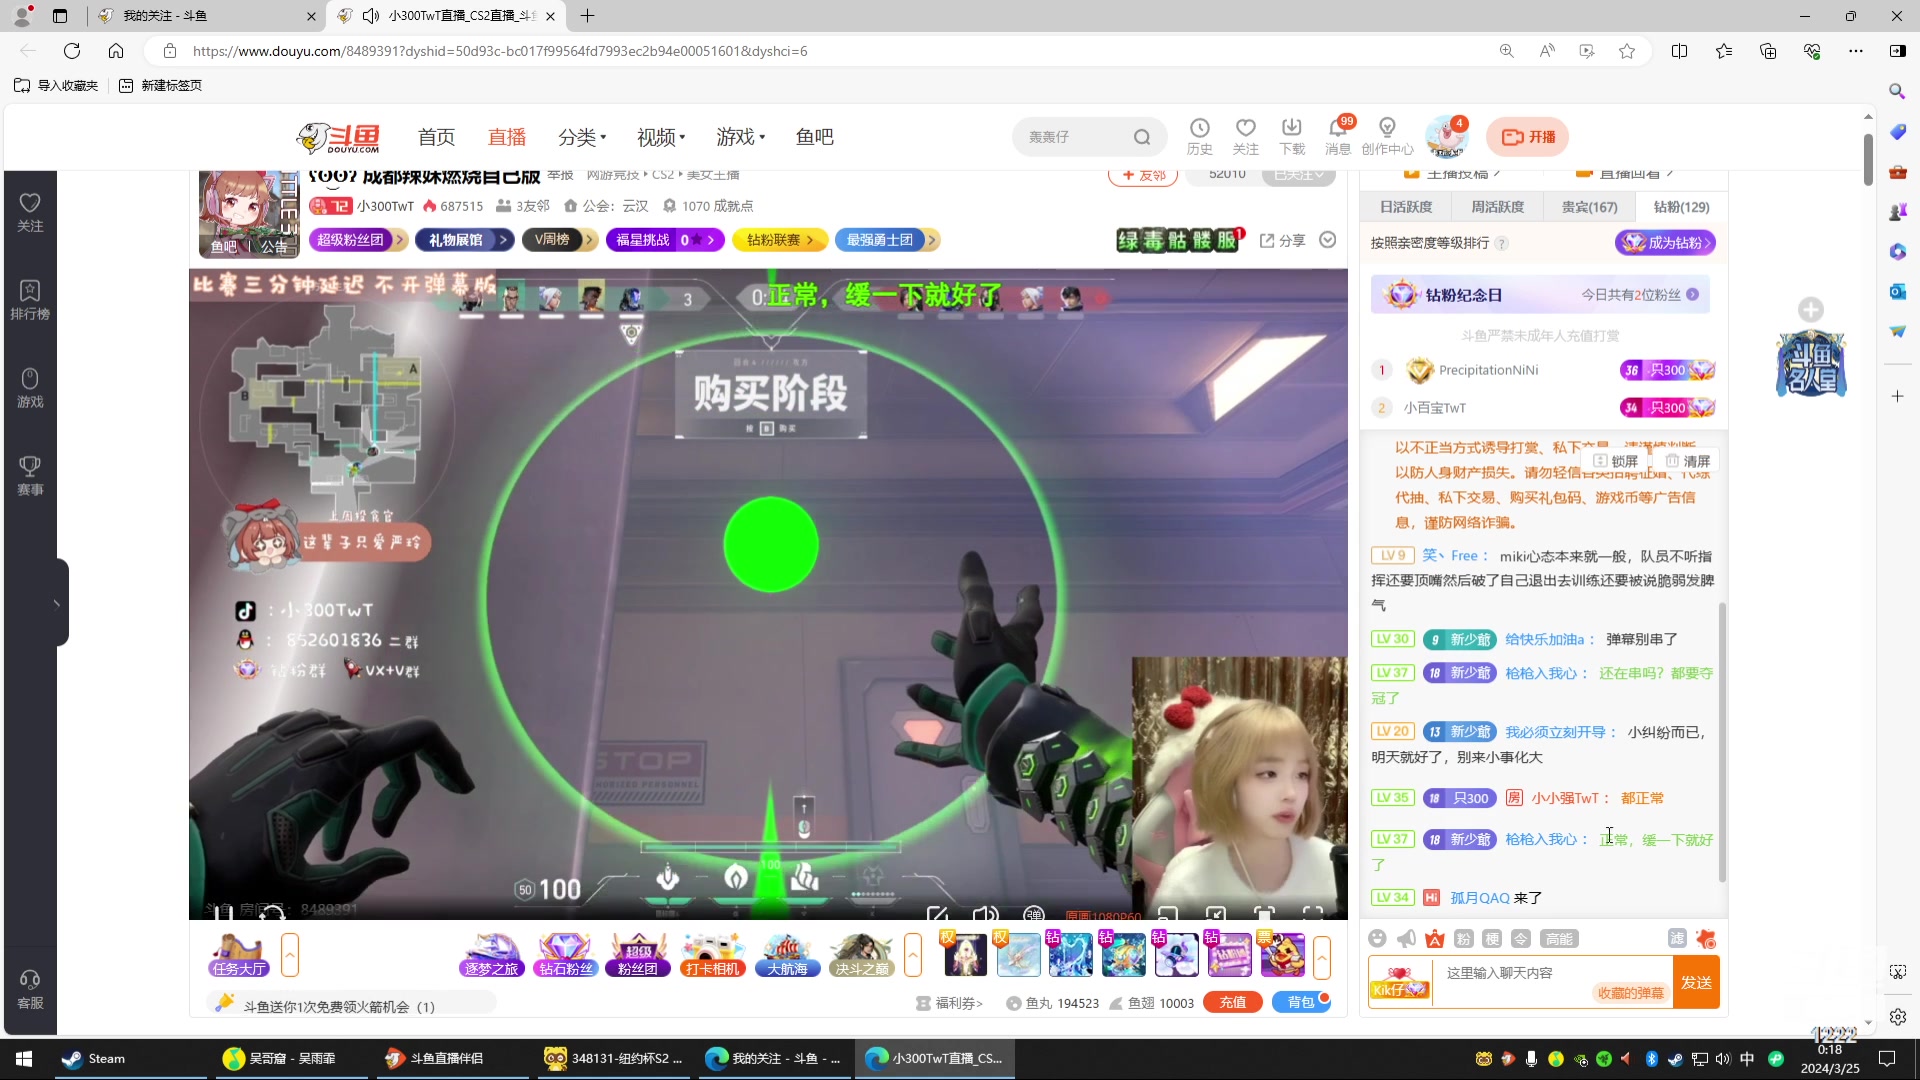Image resolution: width=1920 pixels, height=1080 pixels.
Task: Open the 关注 heart sidebar icon
Action: [30, 212]
